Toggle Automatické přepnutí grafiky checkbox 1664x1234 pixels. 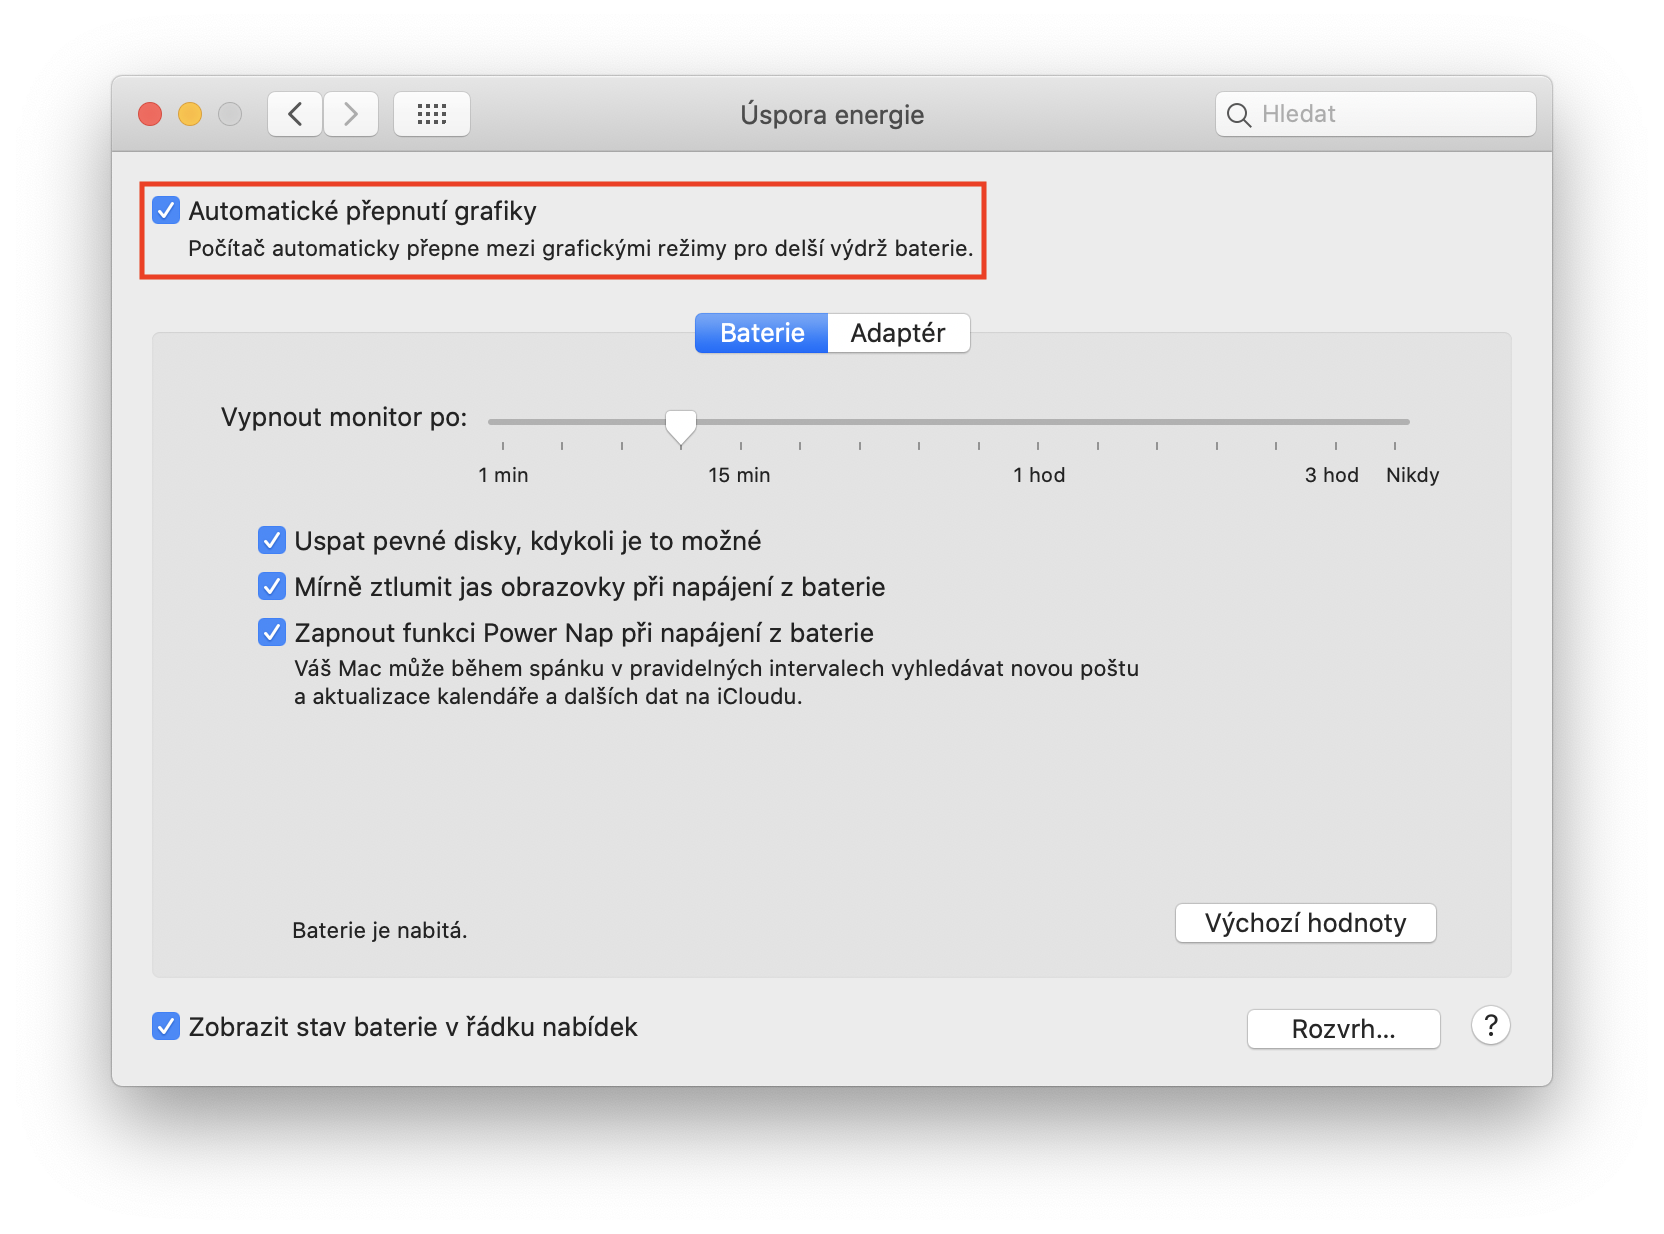click(166, 211)
